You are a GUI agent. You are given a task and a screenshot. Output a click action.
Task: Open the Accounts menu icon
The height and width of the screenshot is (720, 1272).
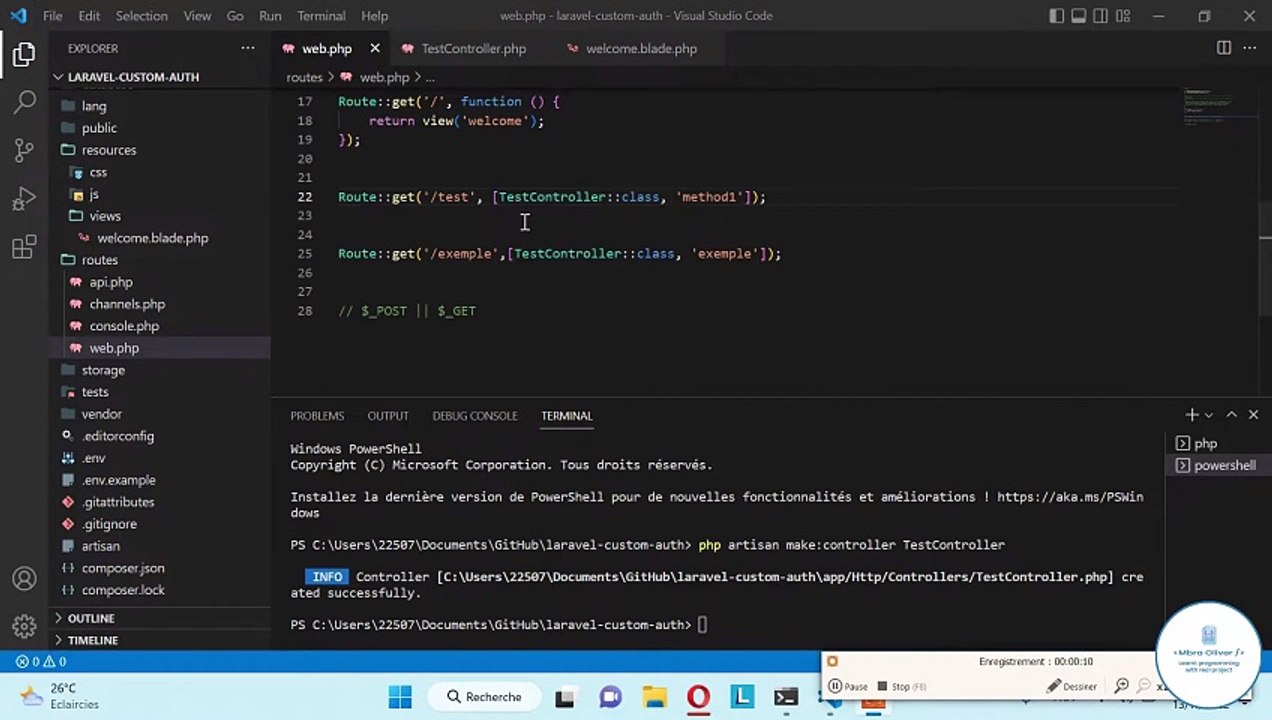(24, 579)
